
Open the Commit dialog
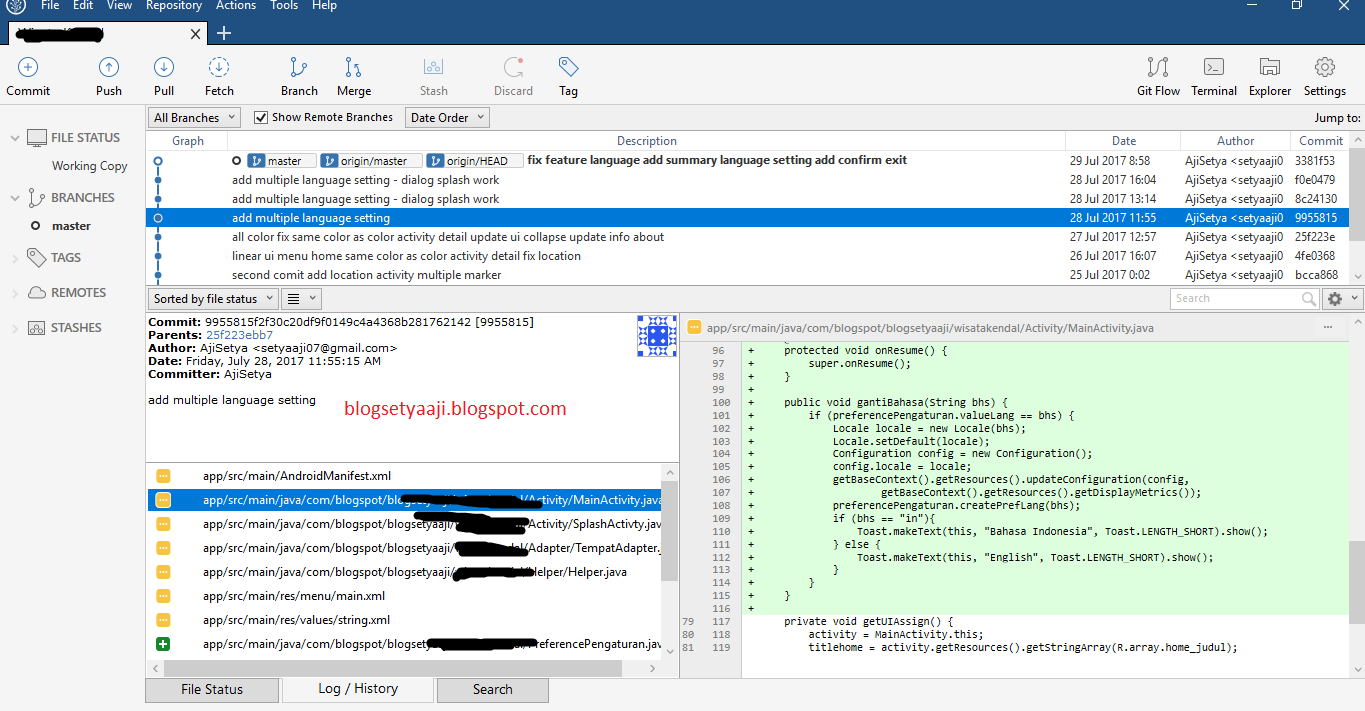click(x=27, y=75)
